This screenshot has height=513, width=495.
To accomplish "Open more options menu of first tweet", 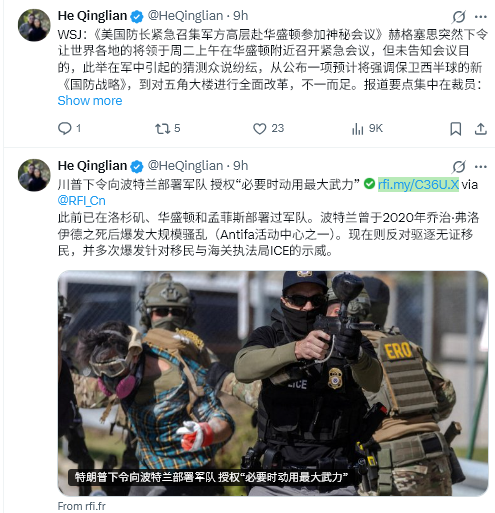I will tap(481, 17).
